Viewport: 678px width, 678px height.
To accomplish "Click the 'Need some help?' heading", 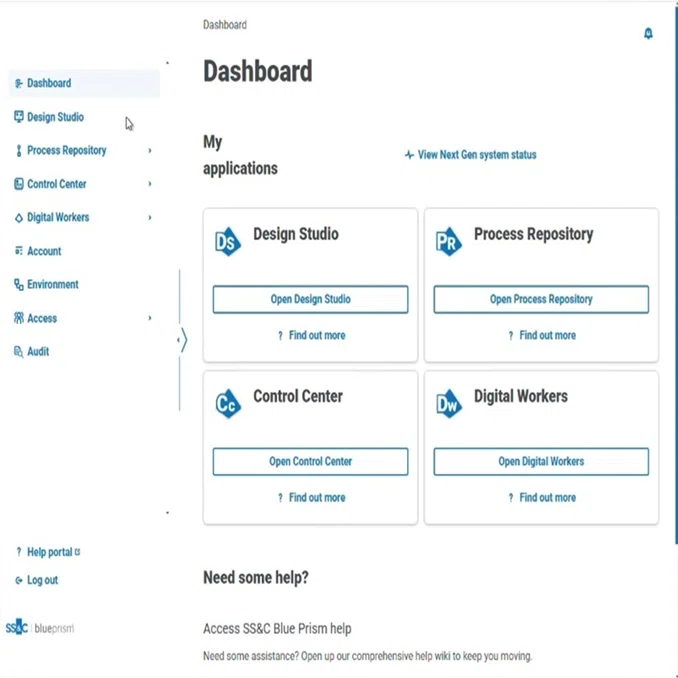I will 256,578.
